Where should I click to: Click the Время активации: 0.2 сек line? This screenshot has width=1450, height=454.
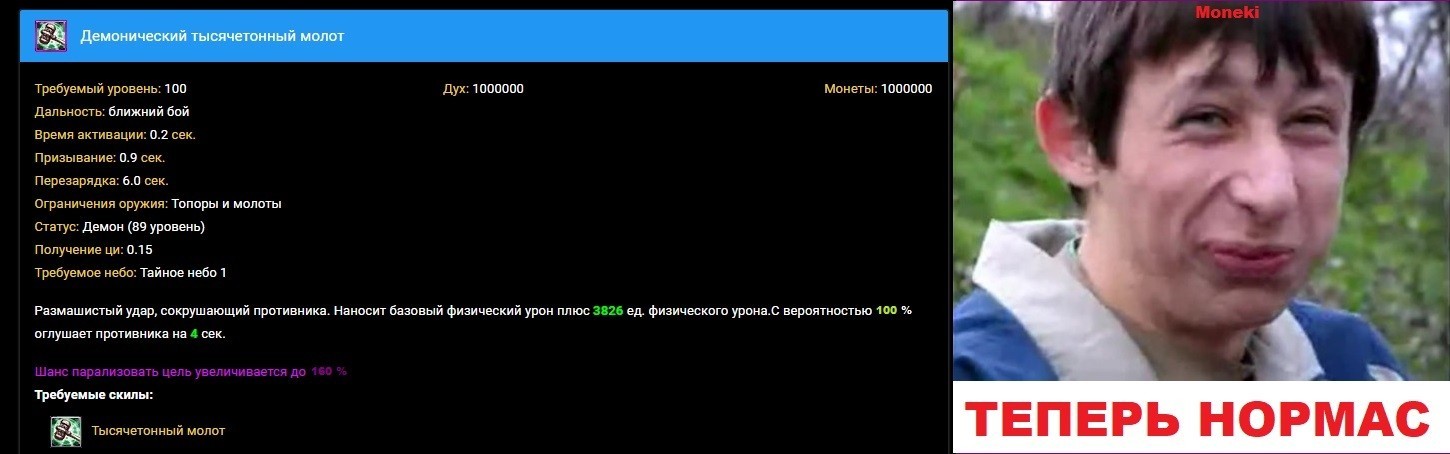coord(115,135)
